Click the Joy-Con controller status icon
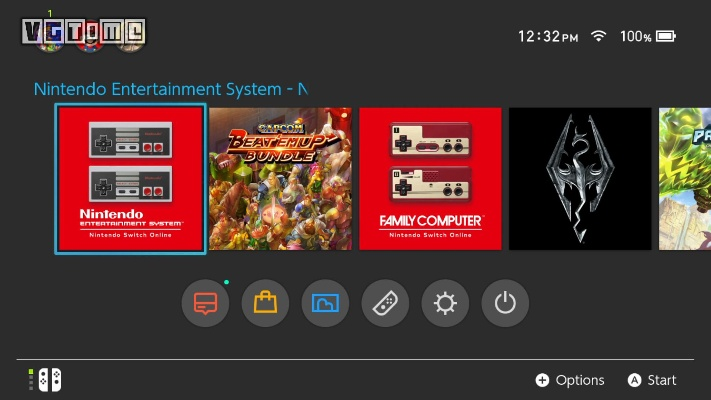Screen dimensions: 711x400 coord(45,380)
